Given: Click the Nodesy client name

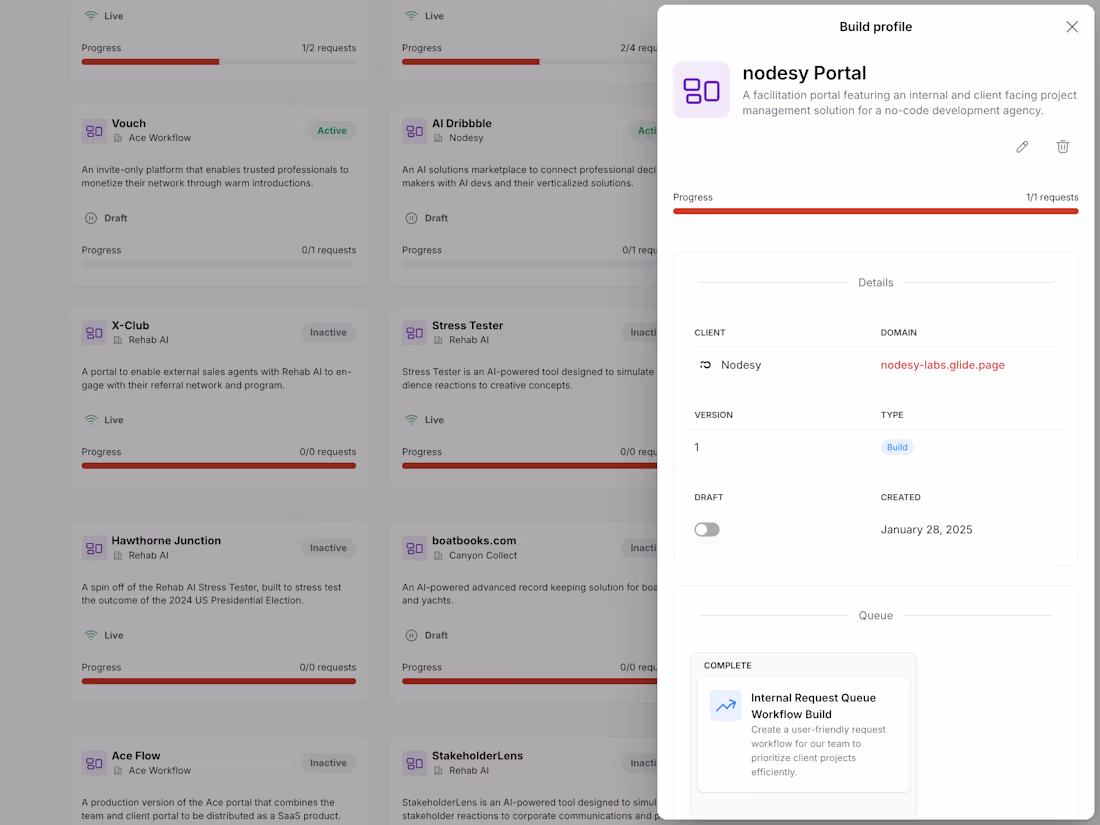Looking at the screenshot, I should pyautogui.click(x=741, y=365).
